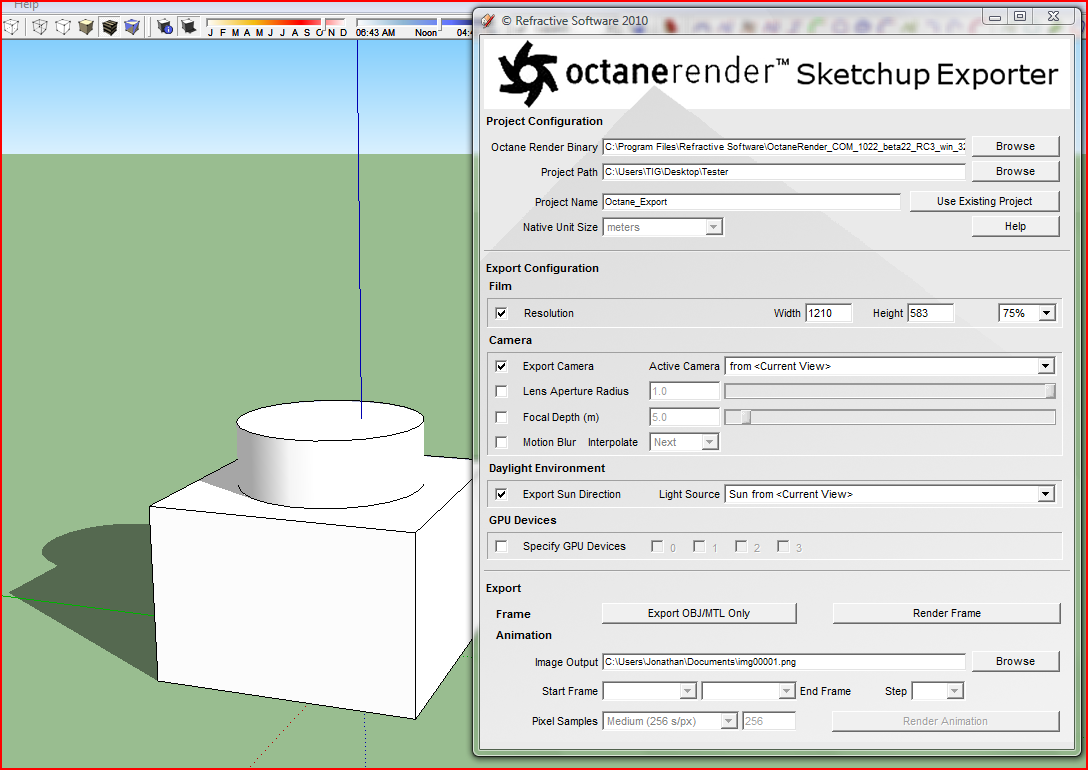
Task: Switch to Hidden Line face style
Action: pyautogui.click(x=63, y=27)
